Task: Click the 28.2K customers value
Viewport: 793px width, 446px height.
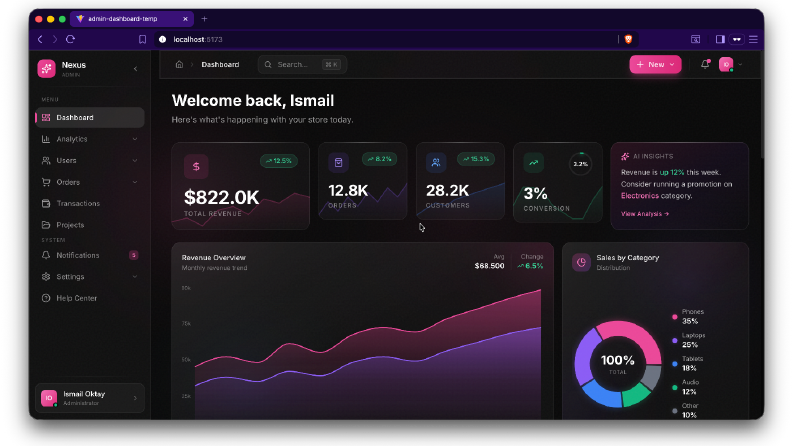Action: [447, 191]
